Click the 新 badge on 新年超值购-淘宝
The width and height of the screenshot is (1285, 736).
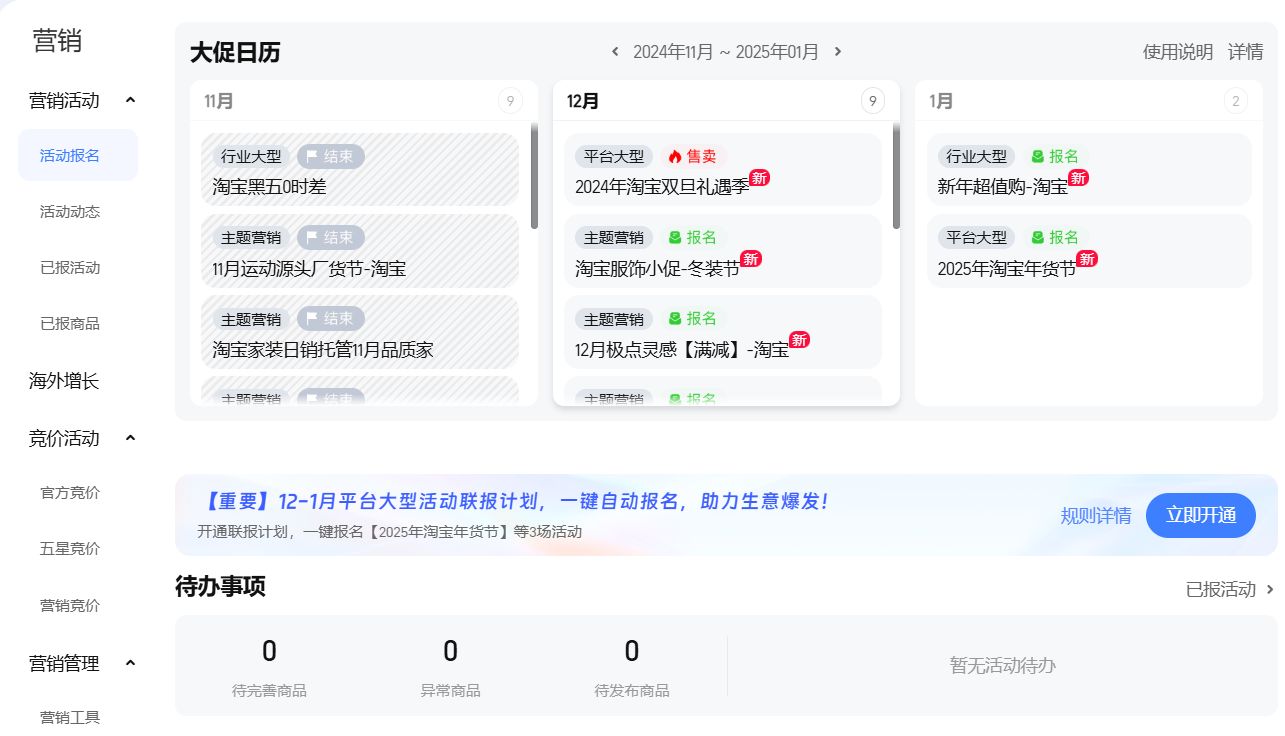tap(1078, 178)
